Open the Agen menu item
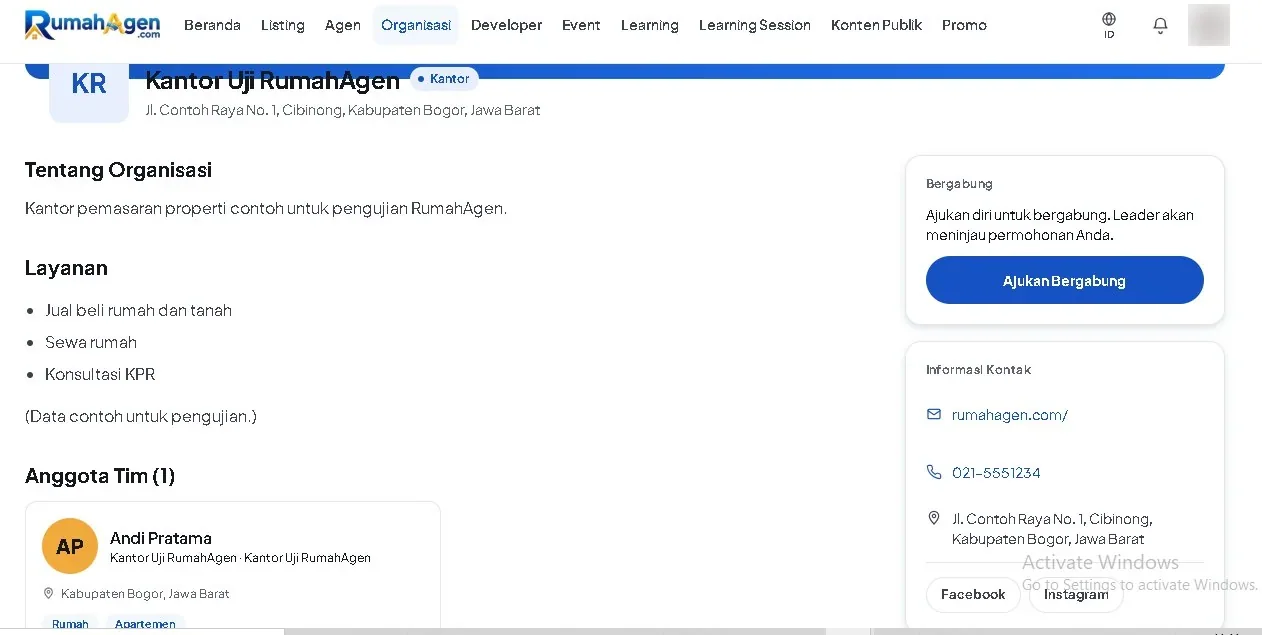1262x635 pixels. point(343,25)
